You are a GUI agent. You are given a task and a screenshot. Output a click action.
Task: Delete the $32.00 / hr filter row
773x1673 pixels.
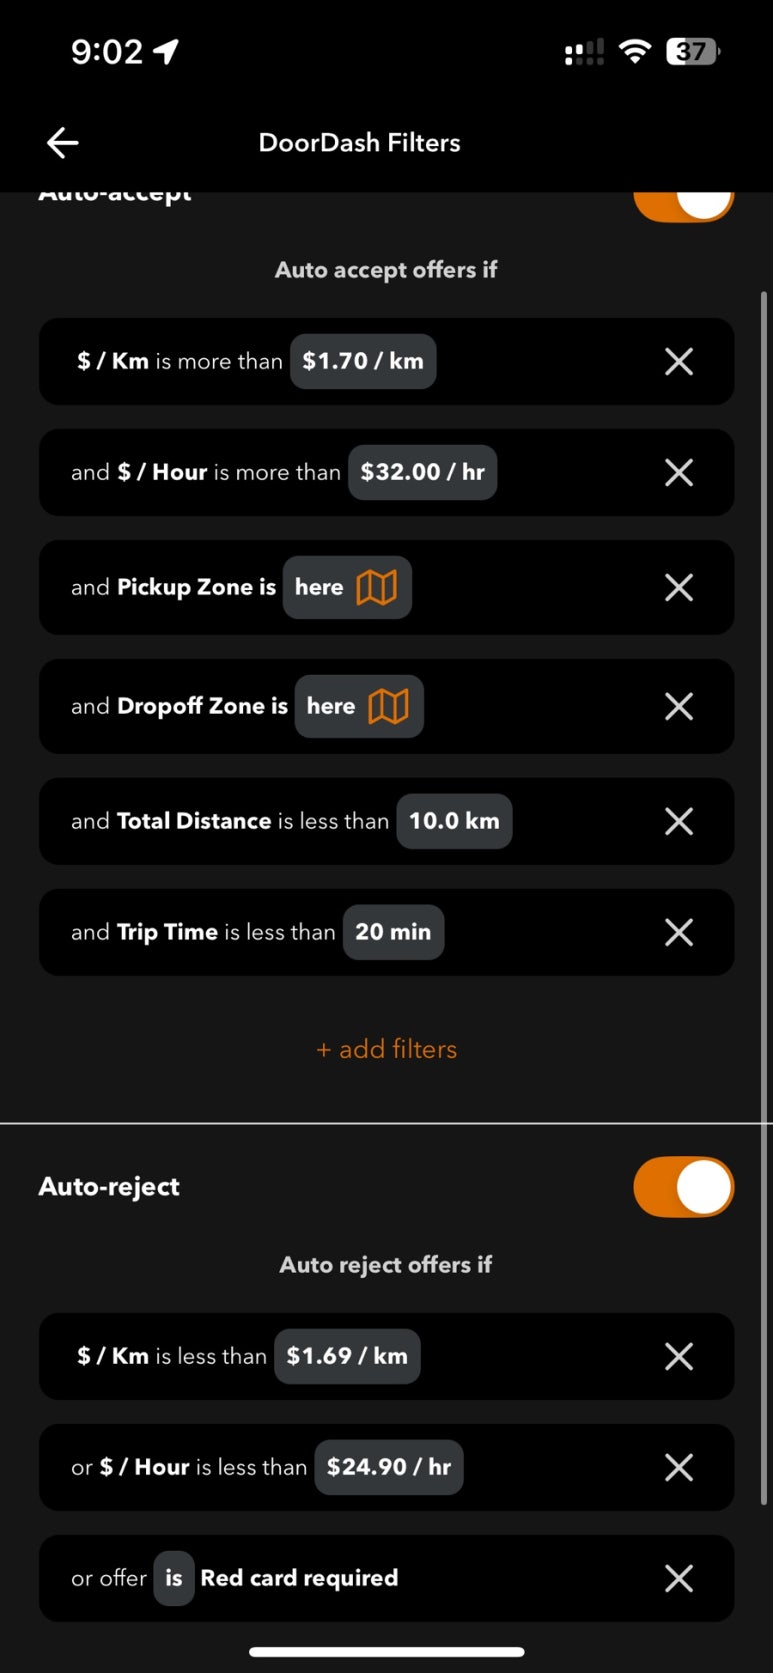pos(679,472)
